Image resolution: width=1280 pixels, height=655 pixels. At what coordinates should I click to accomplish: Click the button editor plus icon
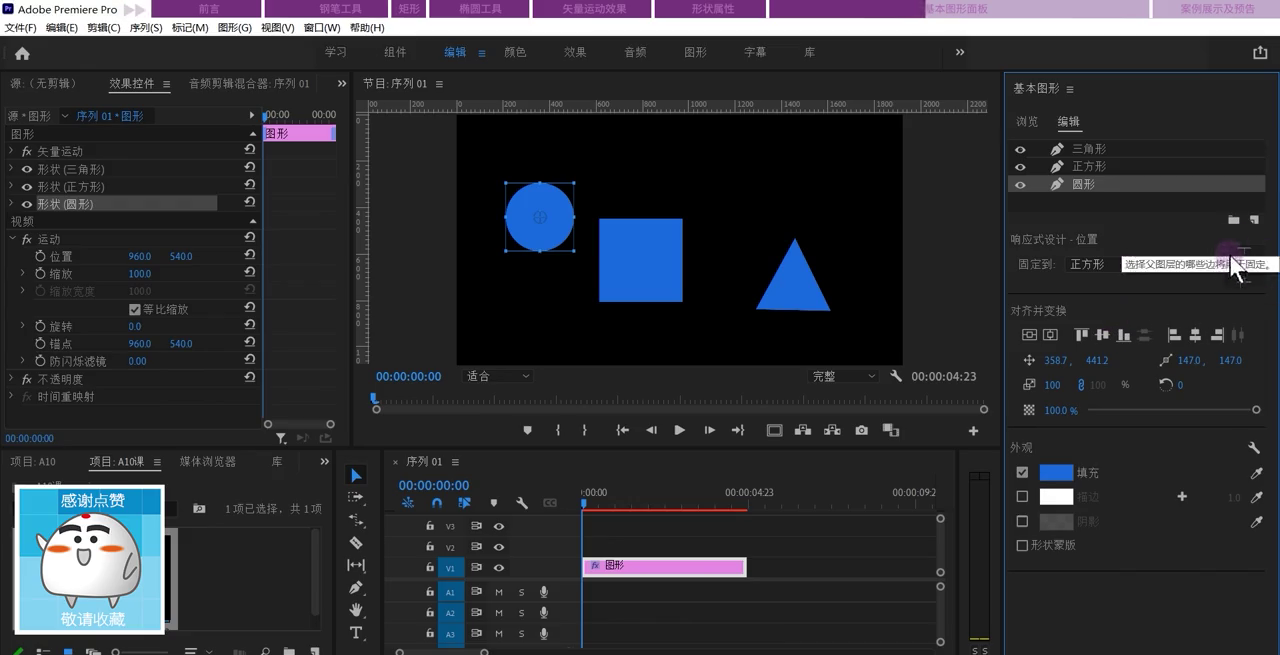[x=973, y=431]
